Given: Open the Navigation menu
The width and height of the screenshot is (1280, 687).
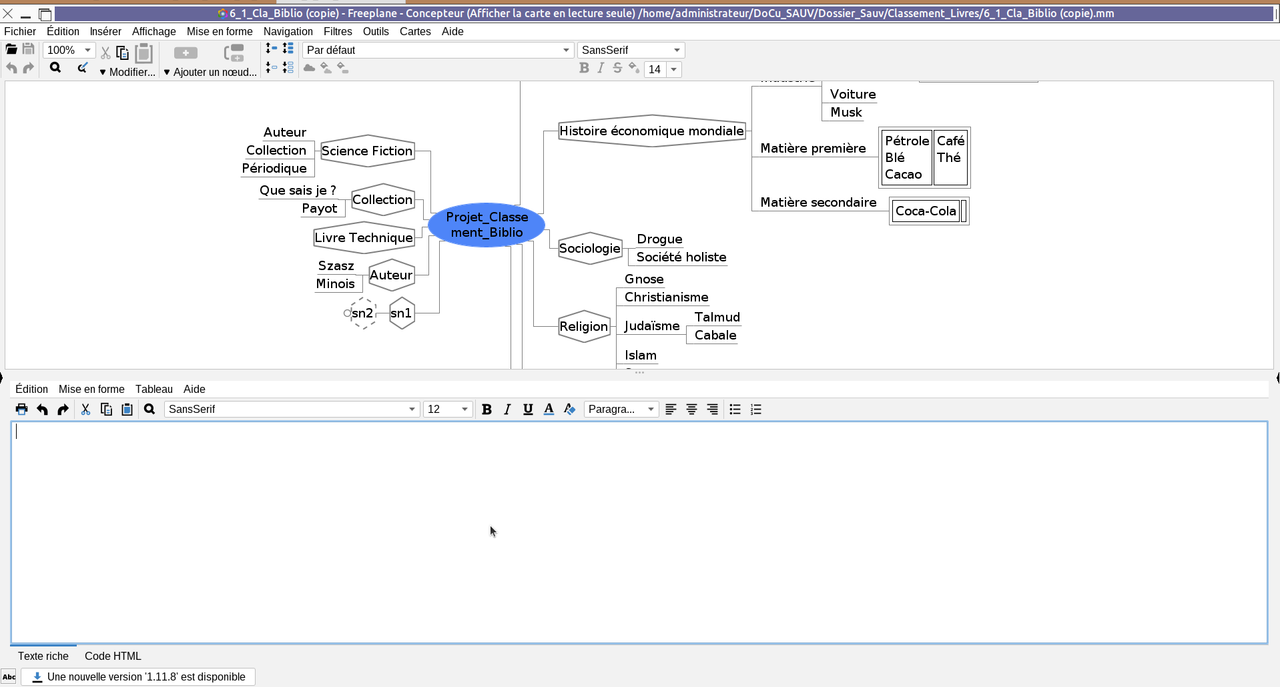Looking at the screenshot, I should click(288, 31).
